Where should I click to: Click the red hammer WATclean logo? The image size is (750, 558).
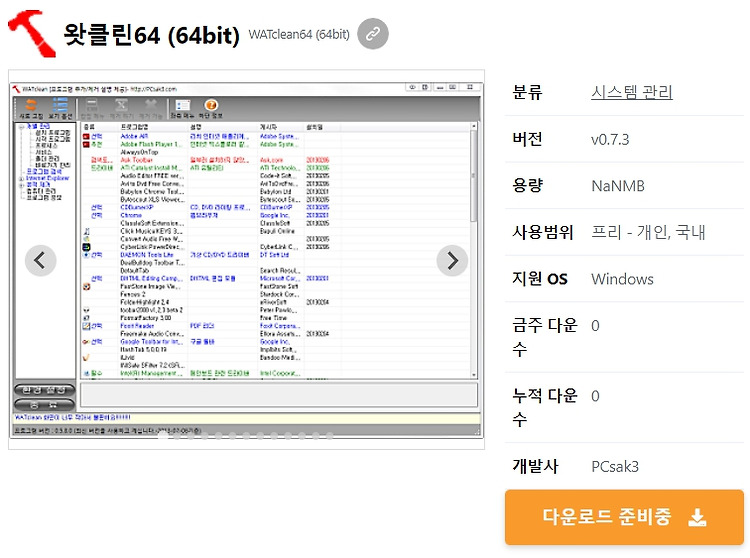tap(32, 34)
